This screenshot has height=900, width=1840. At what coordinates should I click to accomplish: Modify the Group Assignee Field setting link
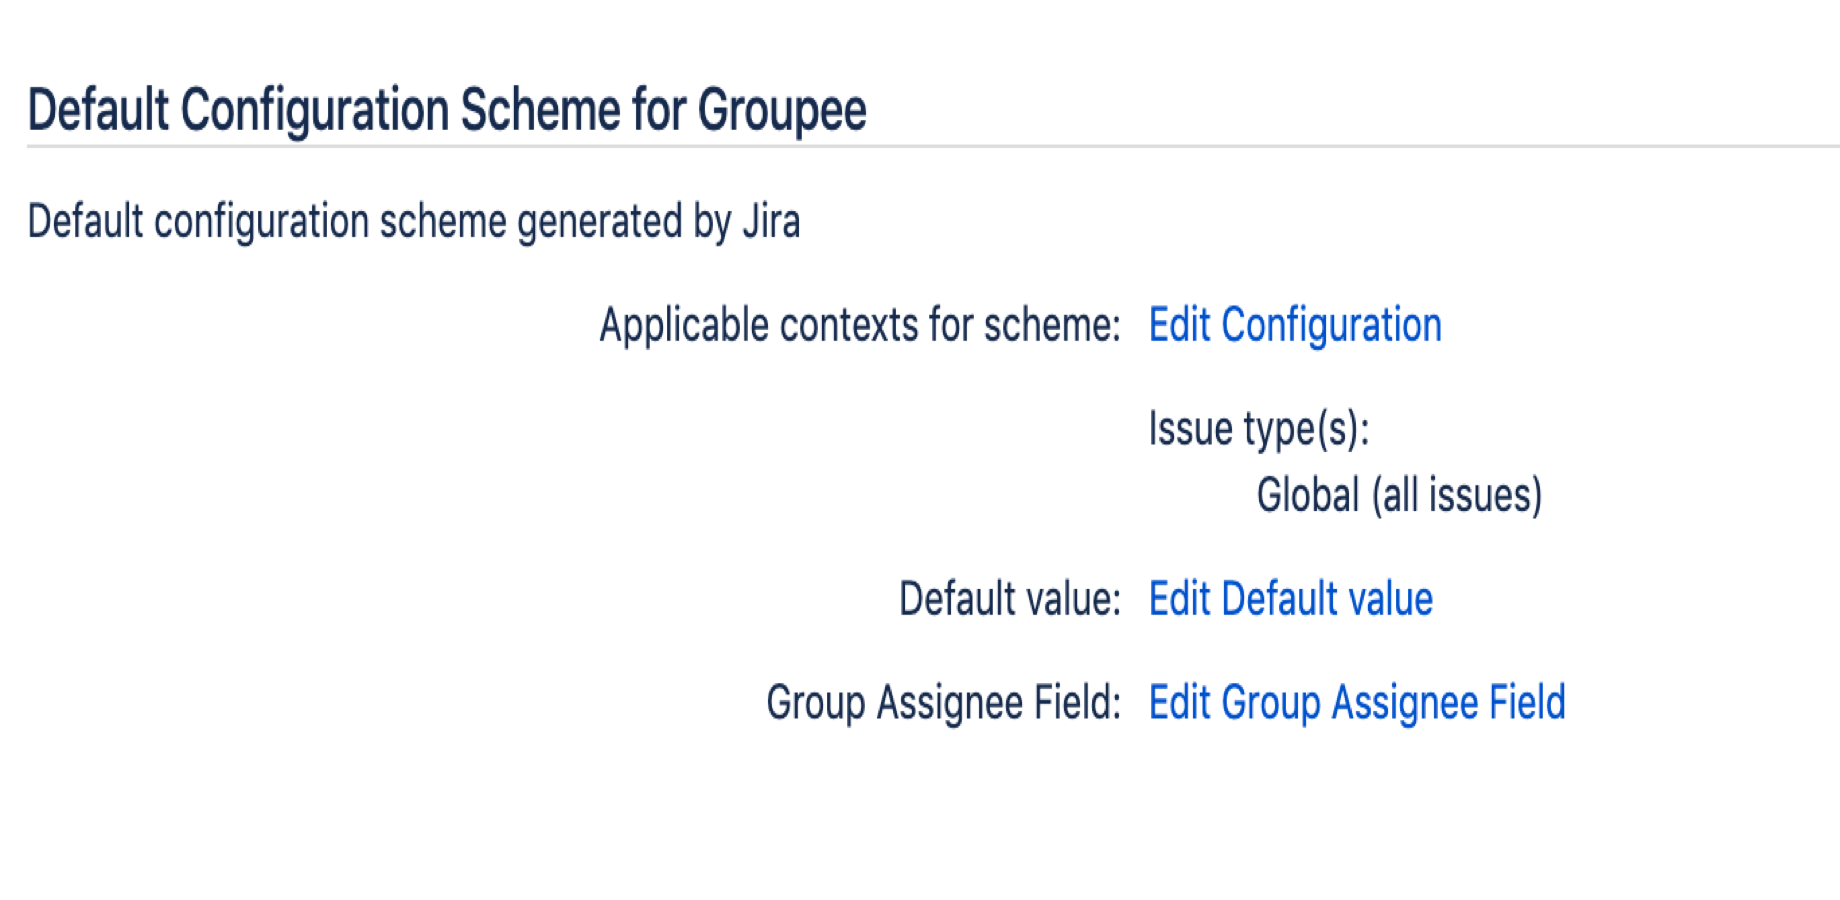pyautogui.click(x=1357, y=703)
